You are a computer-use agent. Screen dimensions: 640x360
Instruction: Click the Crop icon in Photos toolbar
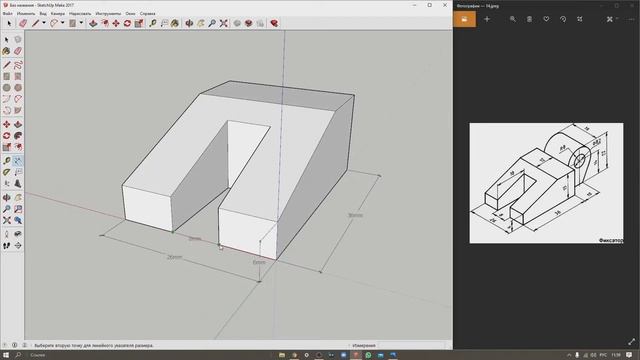point(580,19)
